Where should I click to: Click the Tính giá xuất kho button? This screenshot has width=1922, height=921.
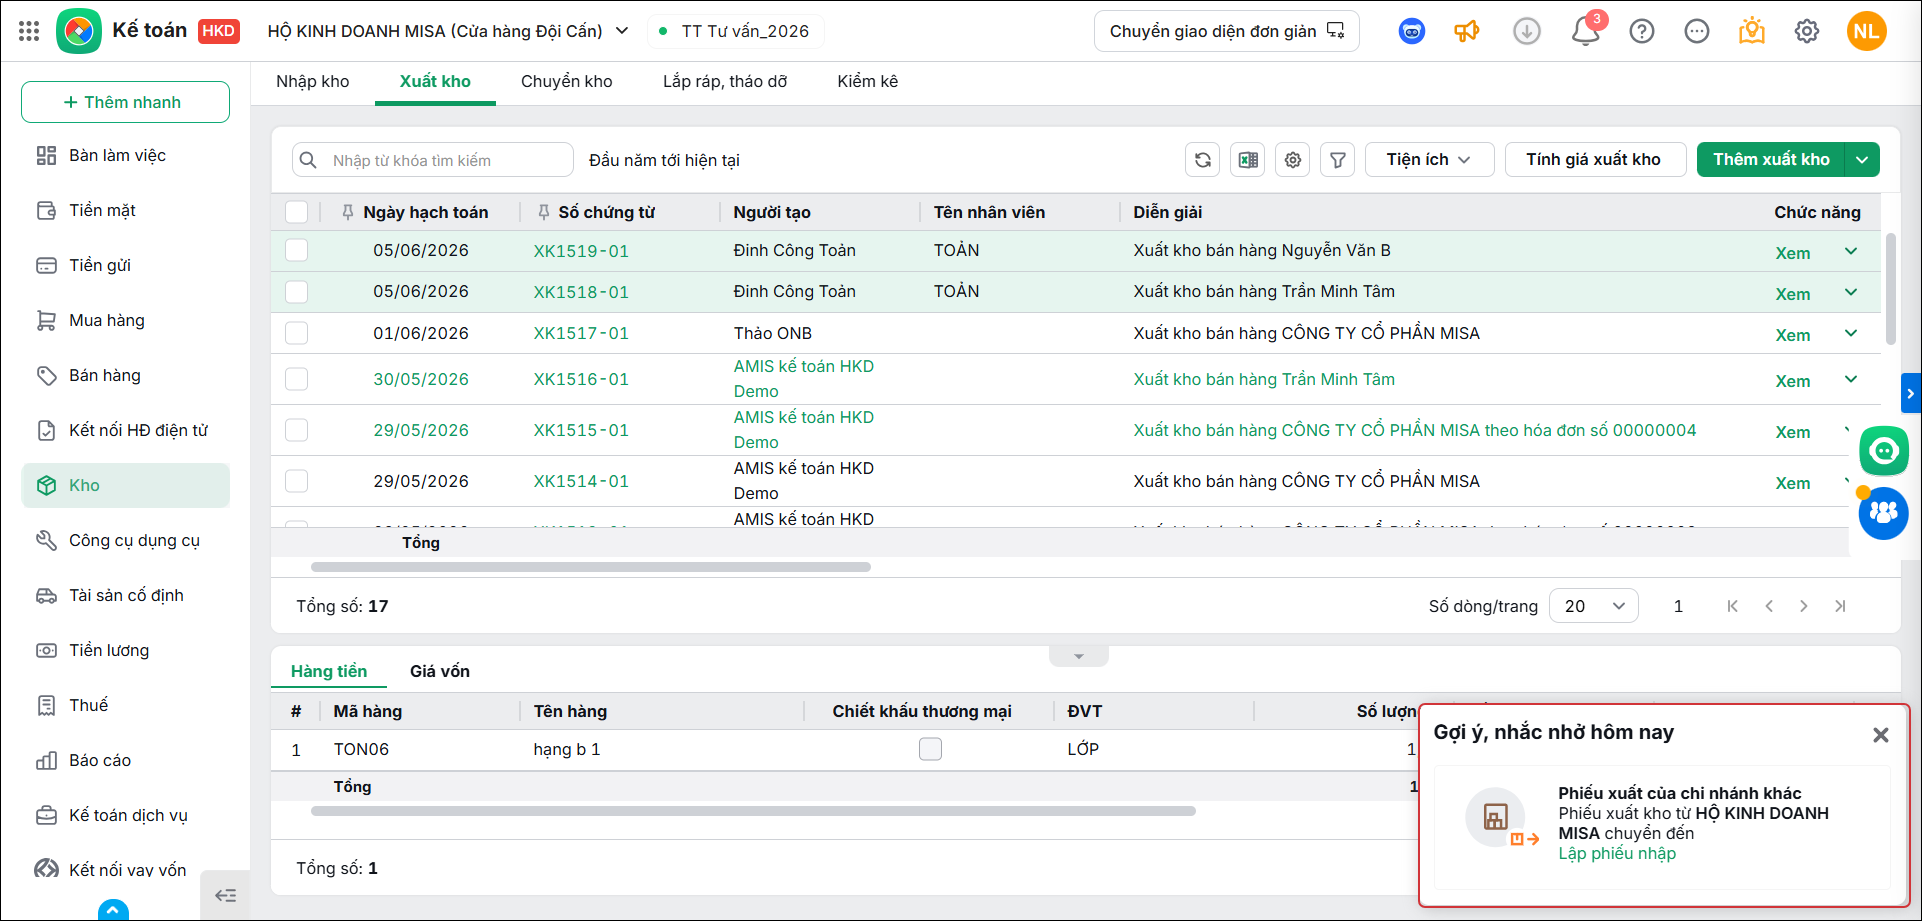point(1595,160)
